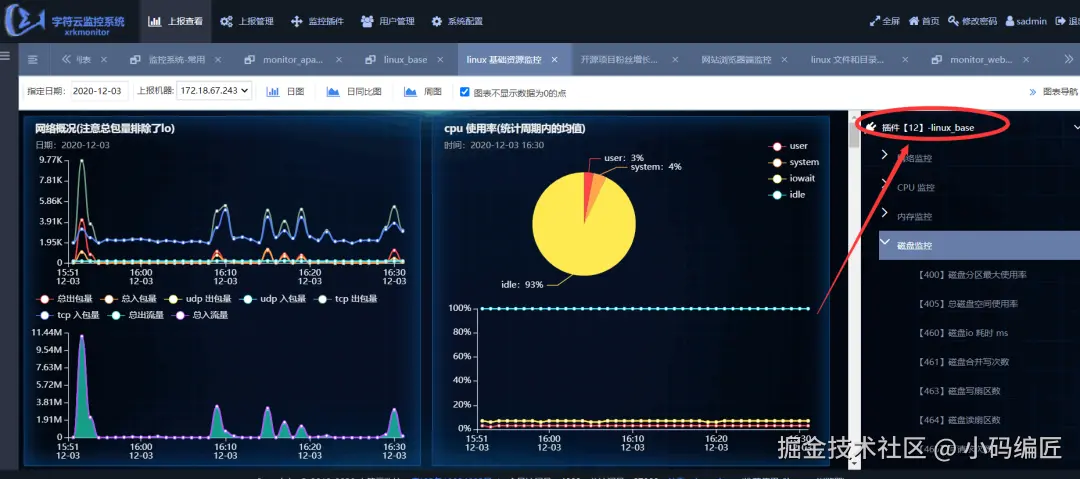Image resolution: width=1080 pixels, height=479 pixels.
Task: Click the menu fold icon before the tabs
Action: coord(32,60)
